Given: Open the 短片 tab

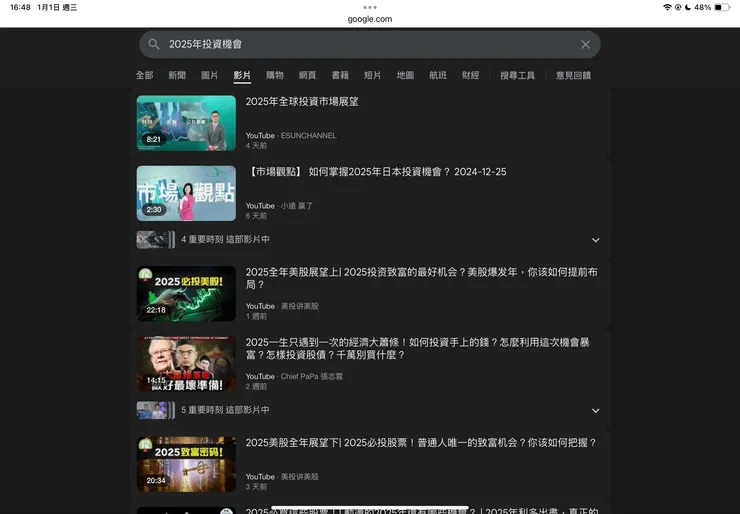Looking at the screenshot, I should click(x=372, y=76).
